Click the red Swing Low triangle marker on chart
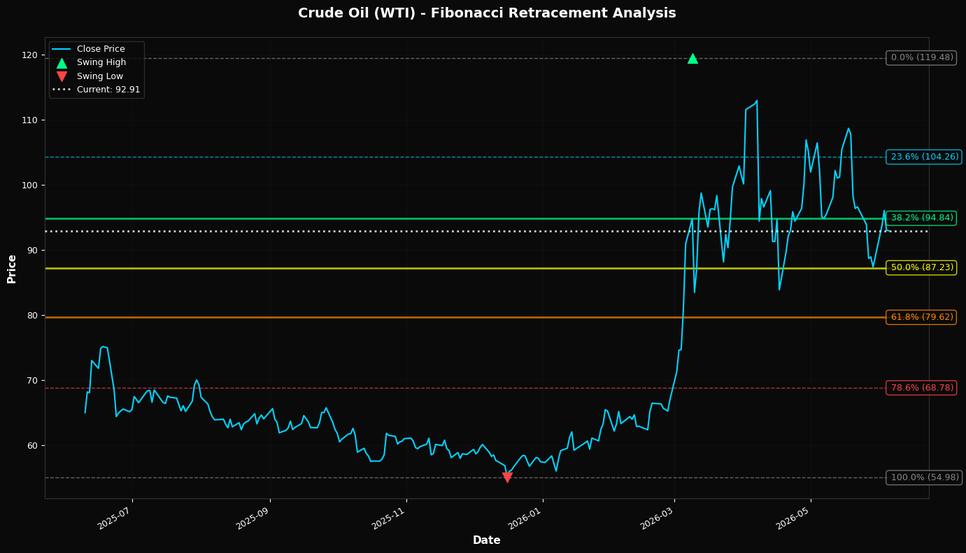The width and height of the screenshot is (966, 553). pos(507,477)
